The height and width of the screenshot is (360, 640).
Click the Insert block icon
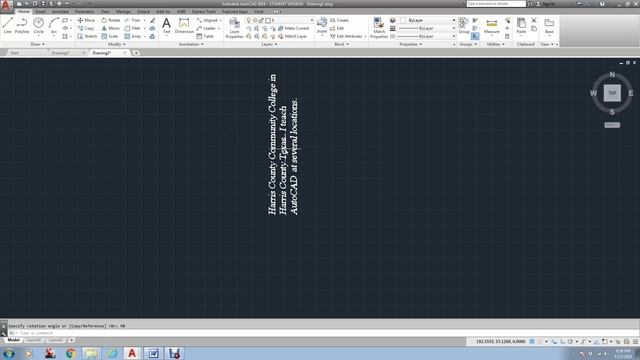tap(322, 25)
